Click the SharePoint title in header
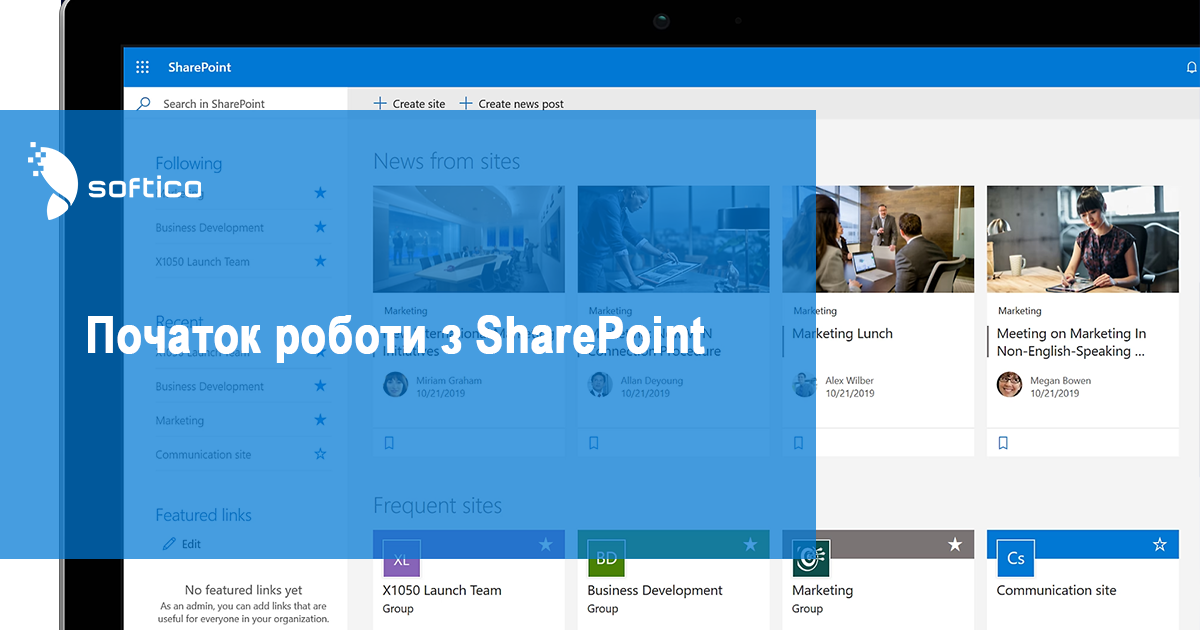The width and height of the screenshot is (1200, 630). (x=199, y=67)
